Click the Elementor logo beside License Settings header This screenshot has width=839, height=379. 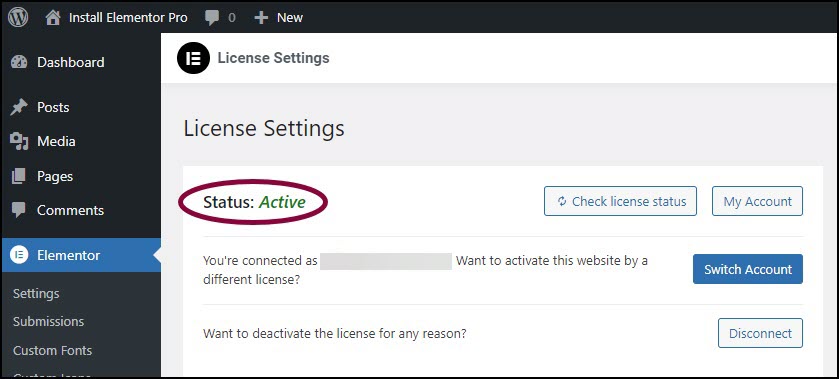coord(193,58)
